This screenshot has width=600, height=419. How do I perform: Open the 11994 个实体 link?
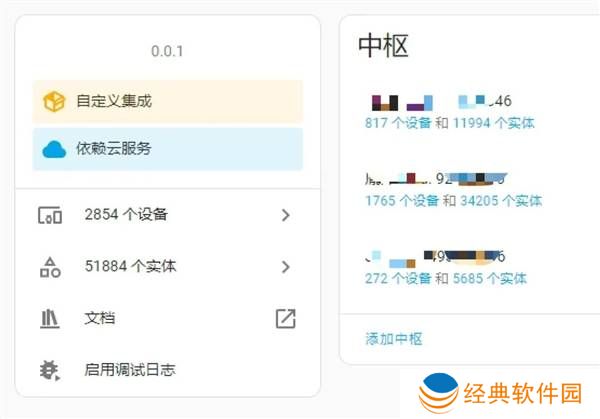tap(493, 123)
